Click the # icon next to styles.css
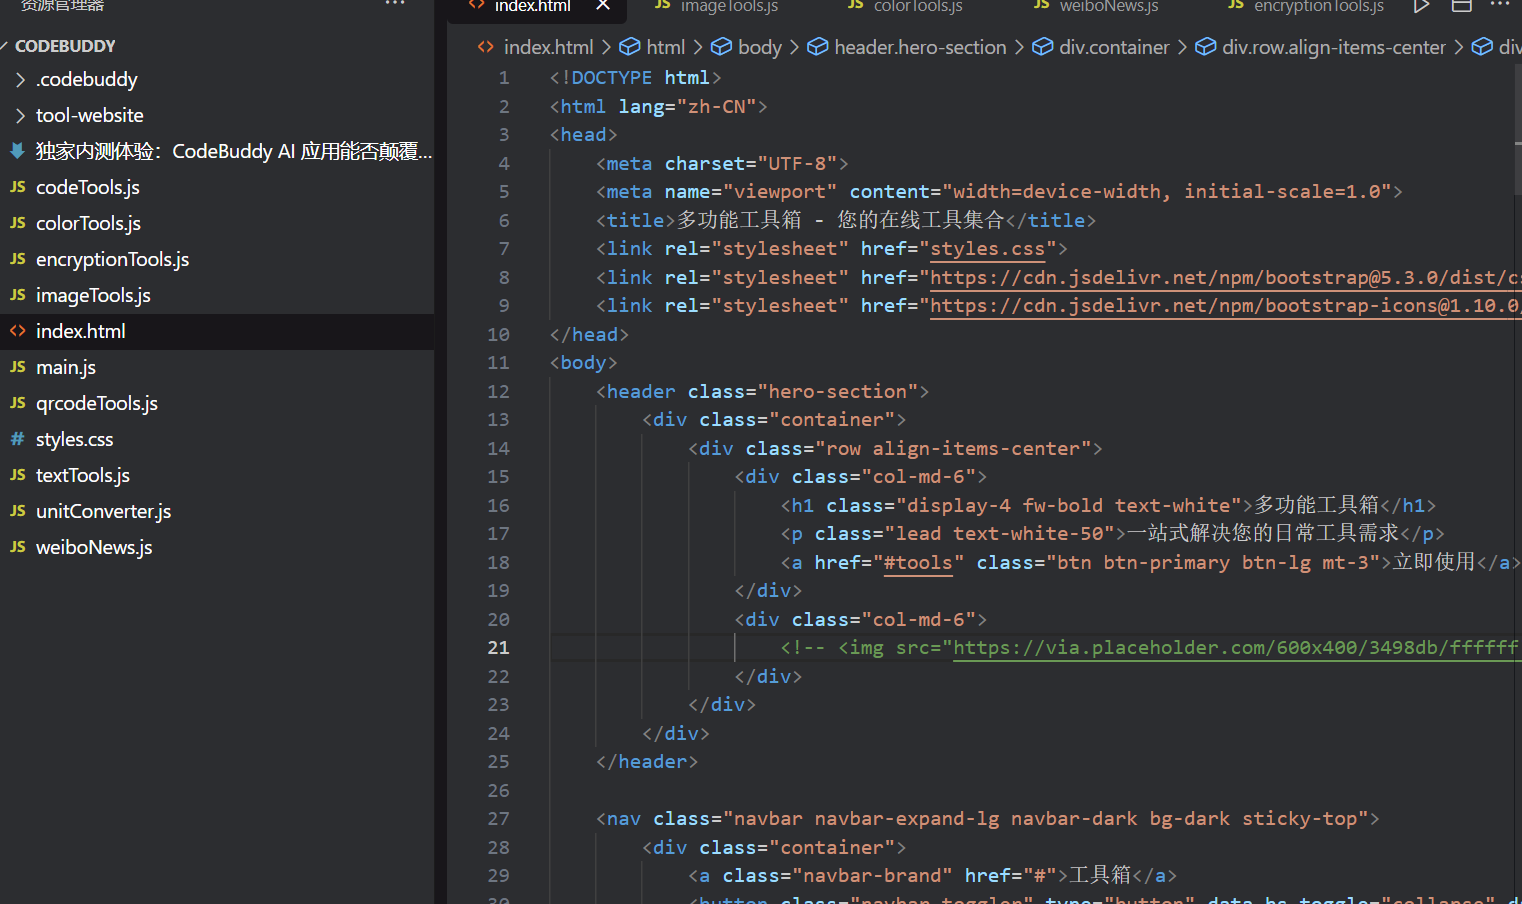The height and width of the screenshot is (904, 1522). click(16, 439)
